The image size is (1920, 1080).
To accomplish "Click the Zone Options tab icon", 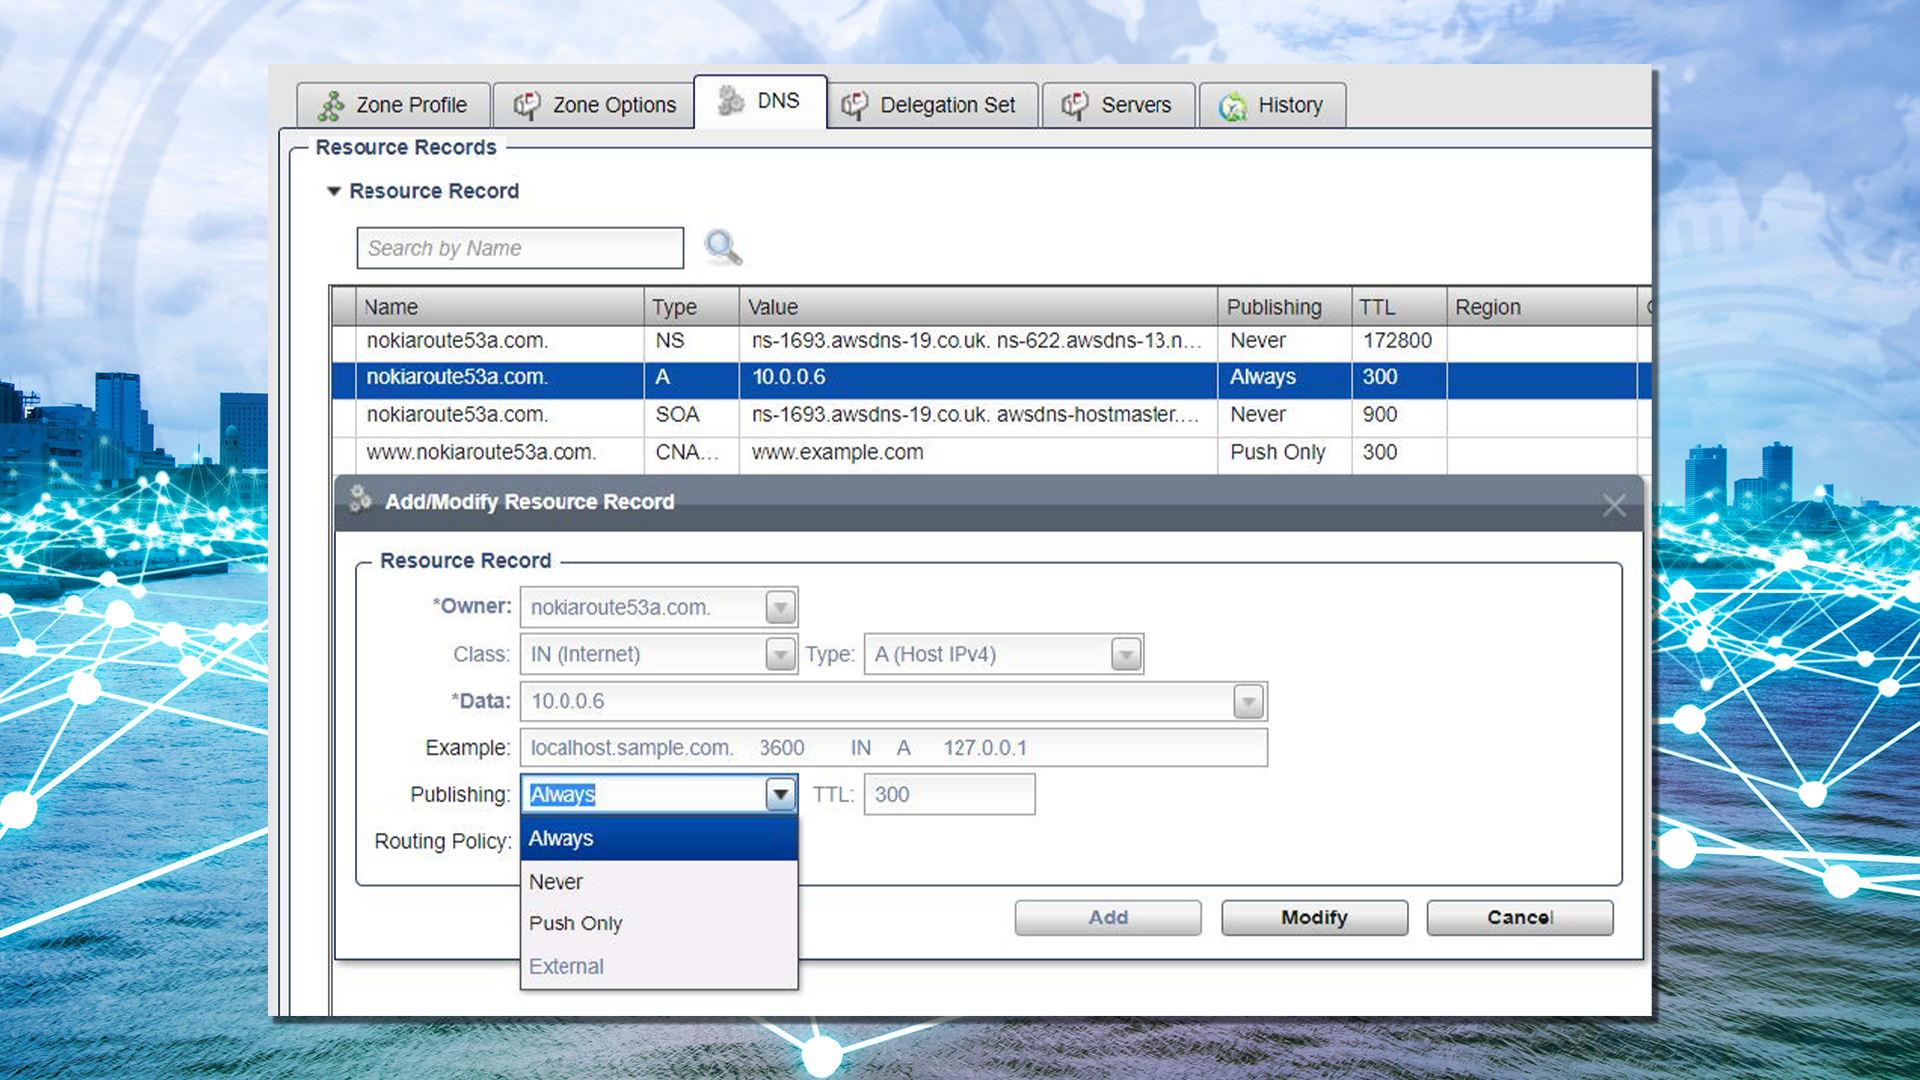I will pos(527,105).
